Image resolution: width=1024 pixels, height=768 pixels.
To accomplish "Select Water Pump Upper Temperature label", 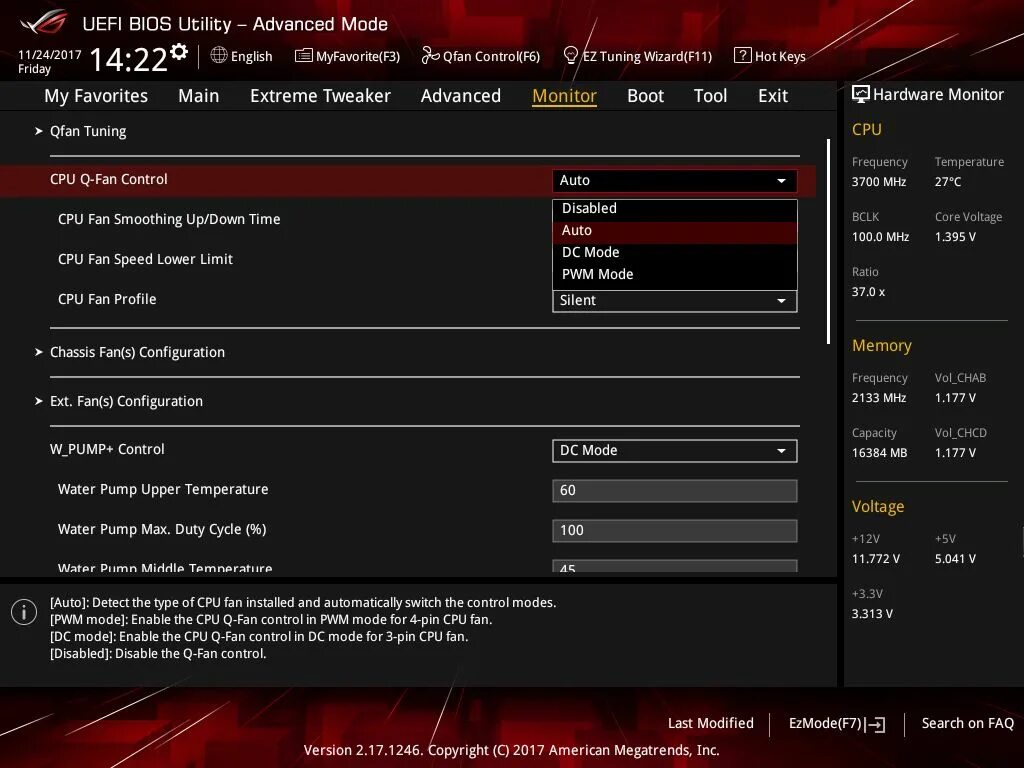I will click(x=163, y=489).
